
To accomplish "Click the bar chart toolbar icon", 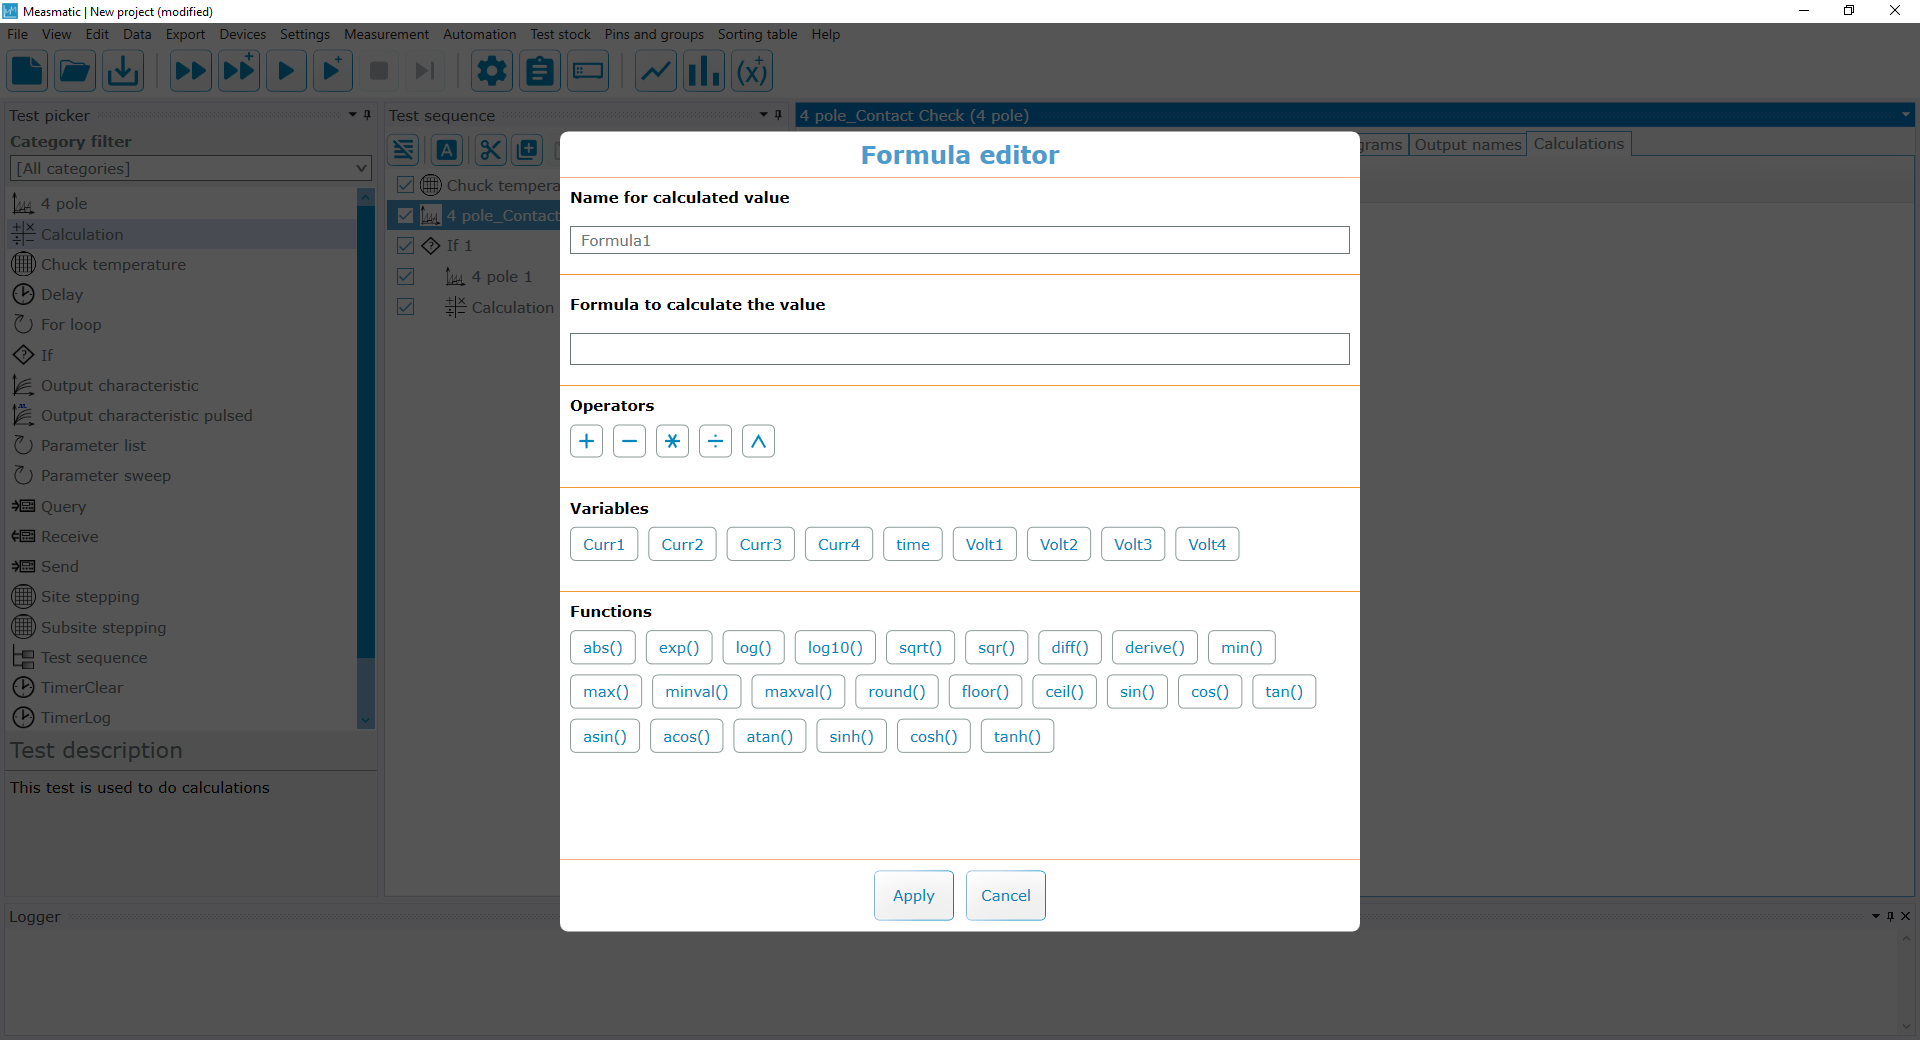I will [704, 71].
